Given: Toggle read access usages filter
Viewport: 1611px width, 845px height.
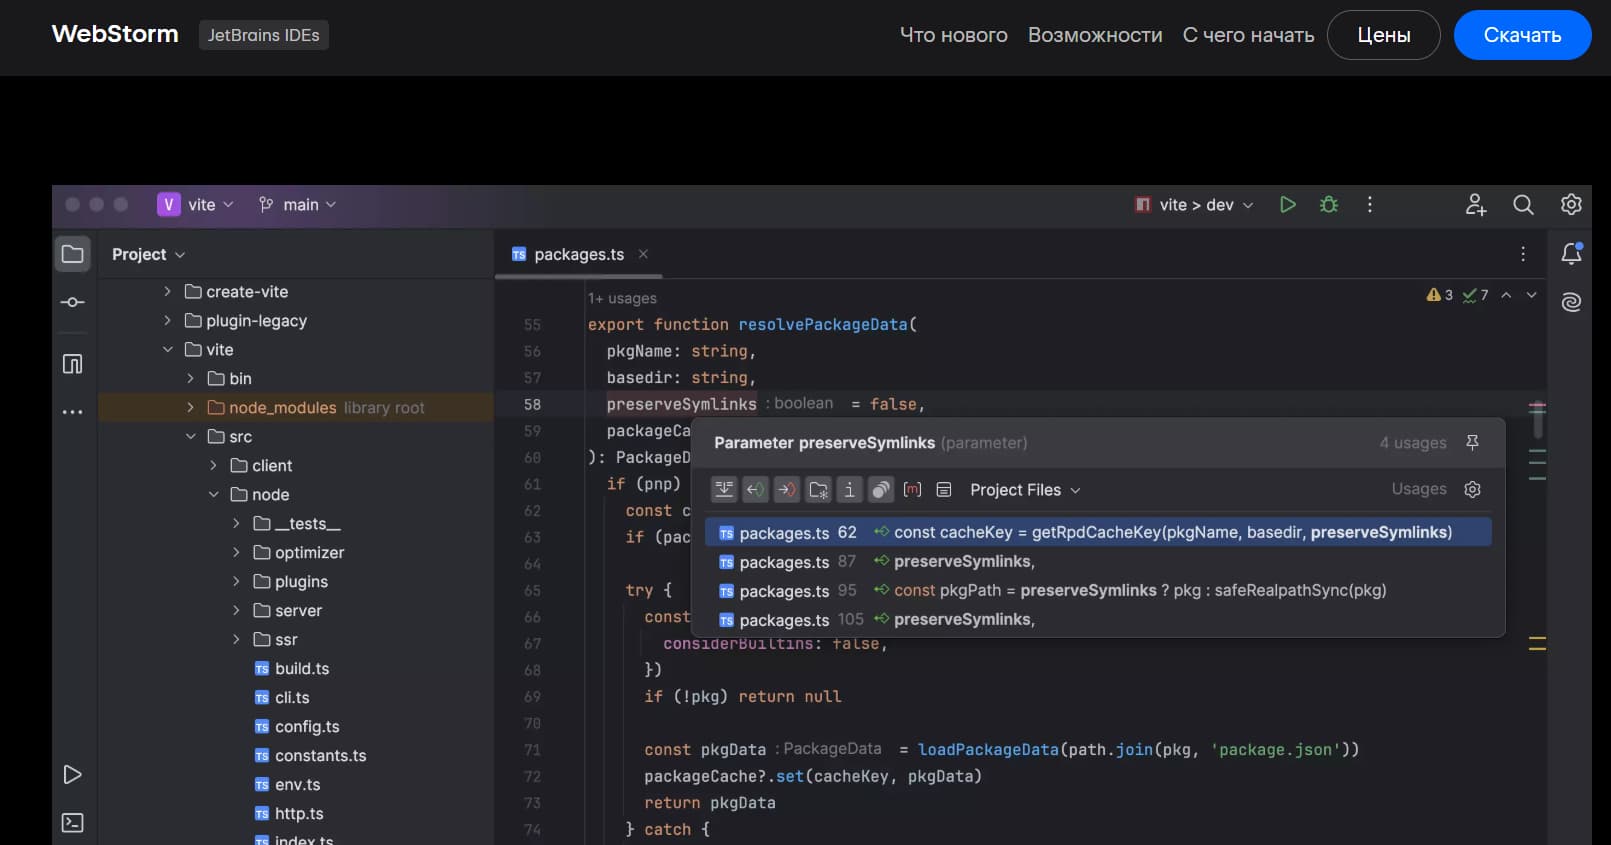Looking at the screenshot, I should (x=755, y=489).
